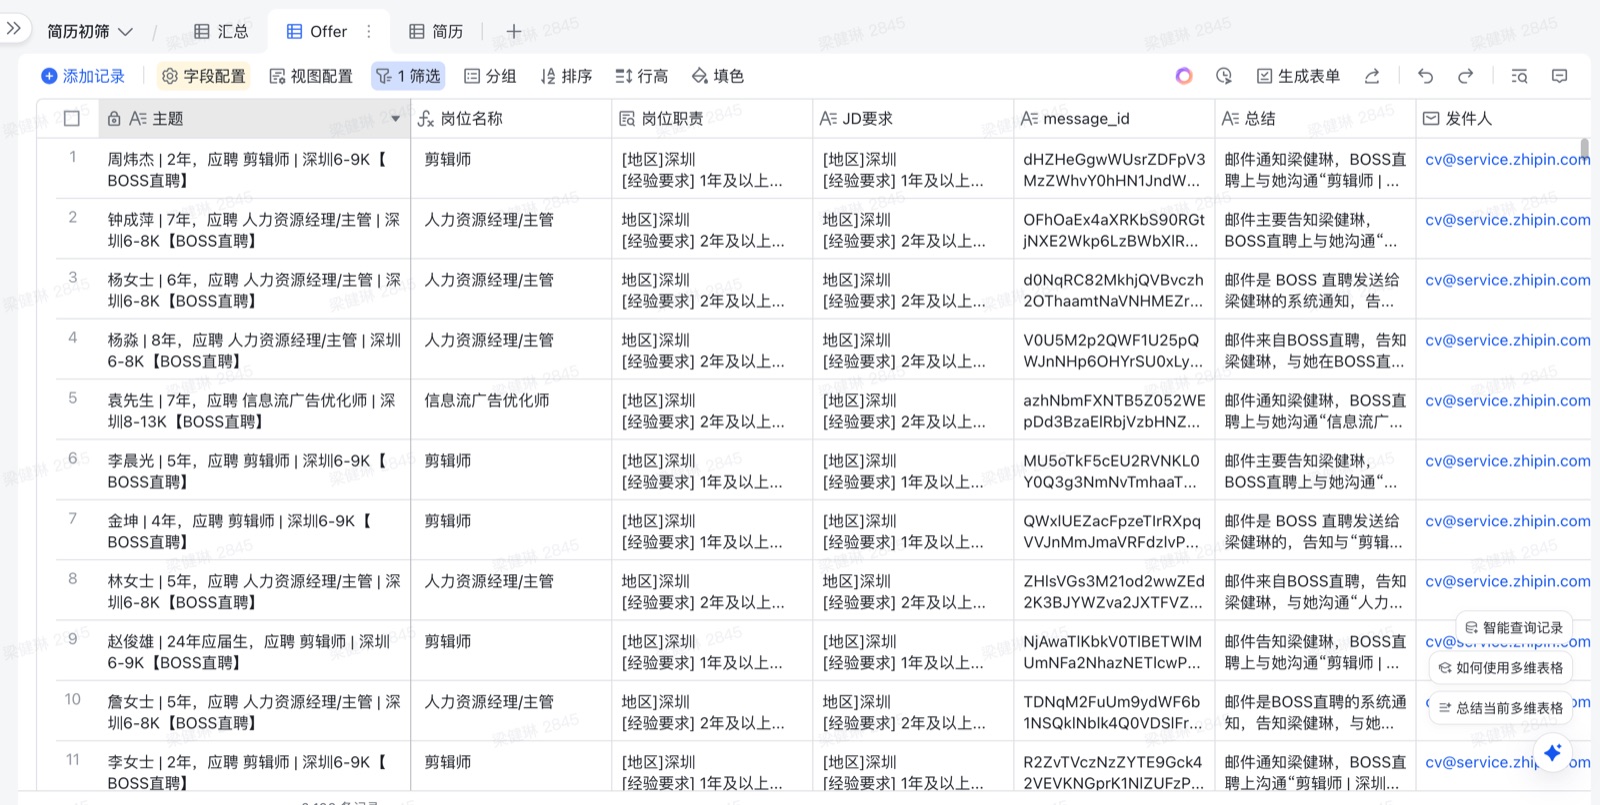Open the 填色 fill color tool
Image resolution: width=1600 pixels, height=805 pixels.
[x=718, y=76]
